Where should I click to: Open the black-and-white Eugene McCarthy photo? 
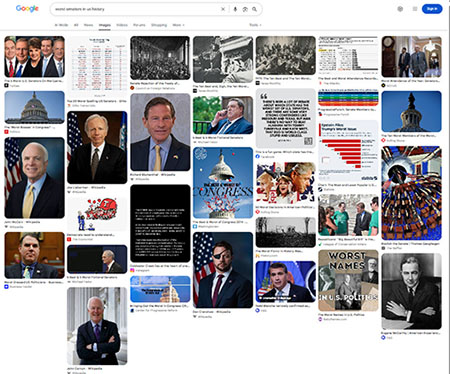coord(412,291)
